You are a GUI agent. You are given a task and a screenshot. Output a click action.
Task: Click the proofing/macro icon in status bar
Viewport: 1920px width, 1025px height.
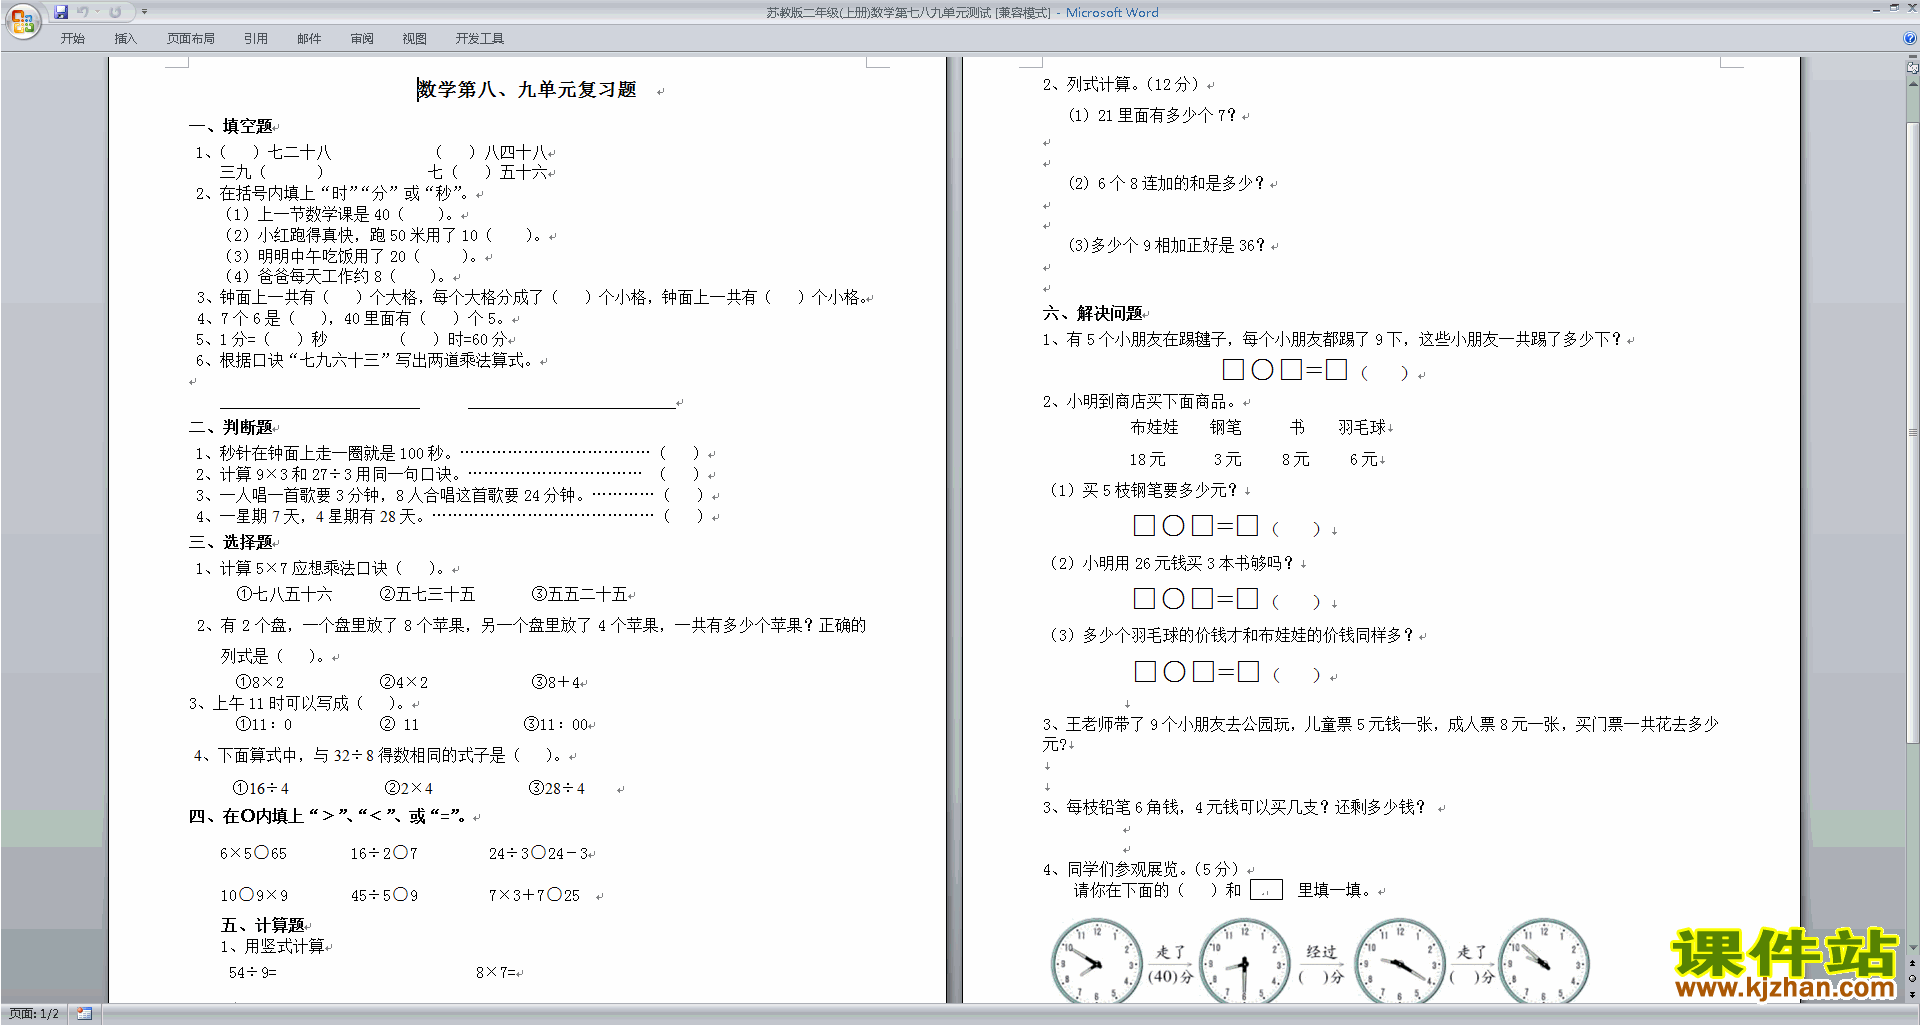click(85, 1014)
